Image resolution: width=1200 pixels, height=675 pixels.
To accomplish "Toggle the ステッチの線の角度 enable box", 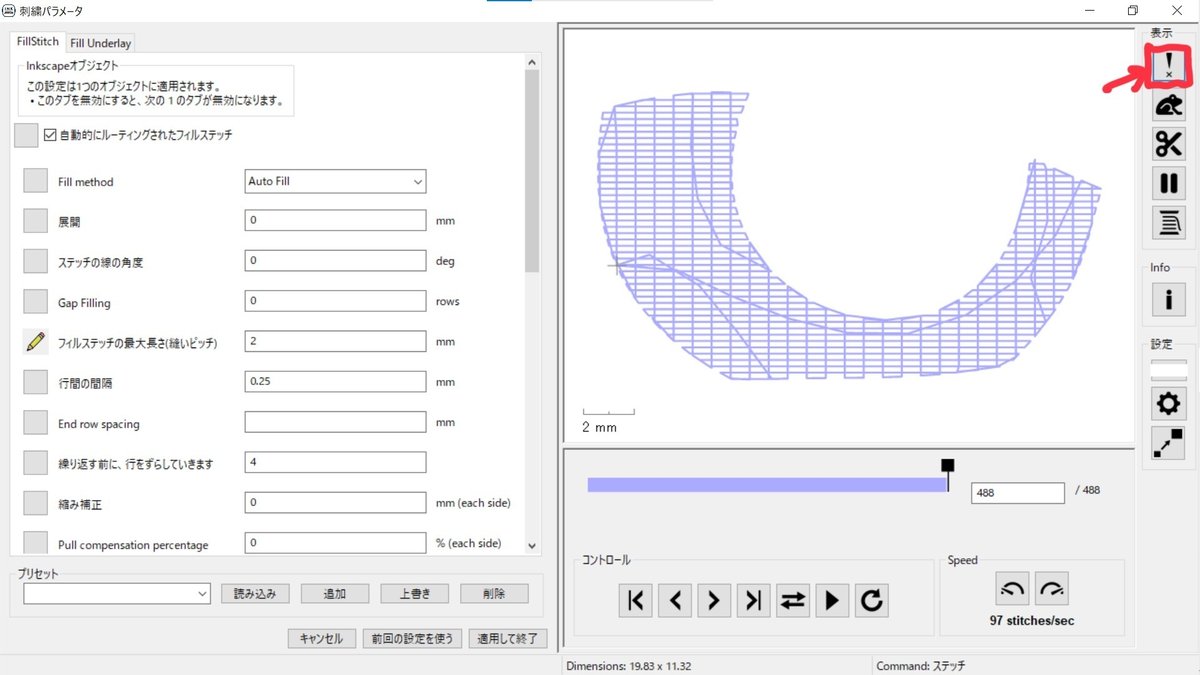I will point(36,262).
